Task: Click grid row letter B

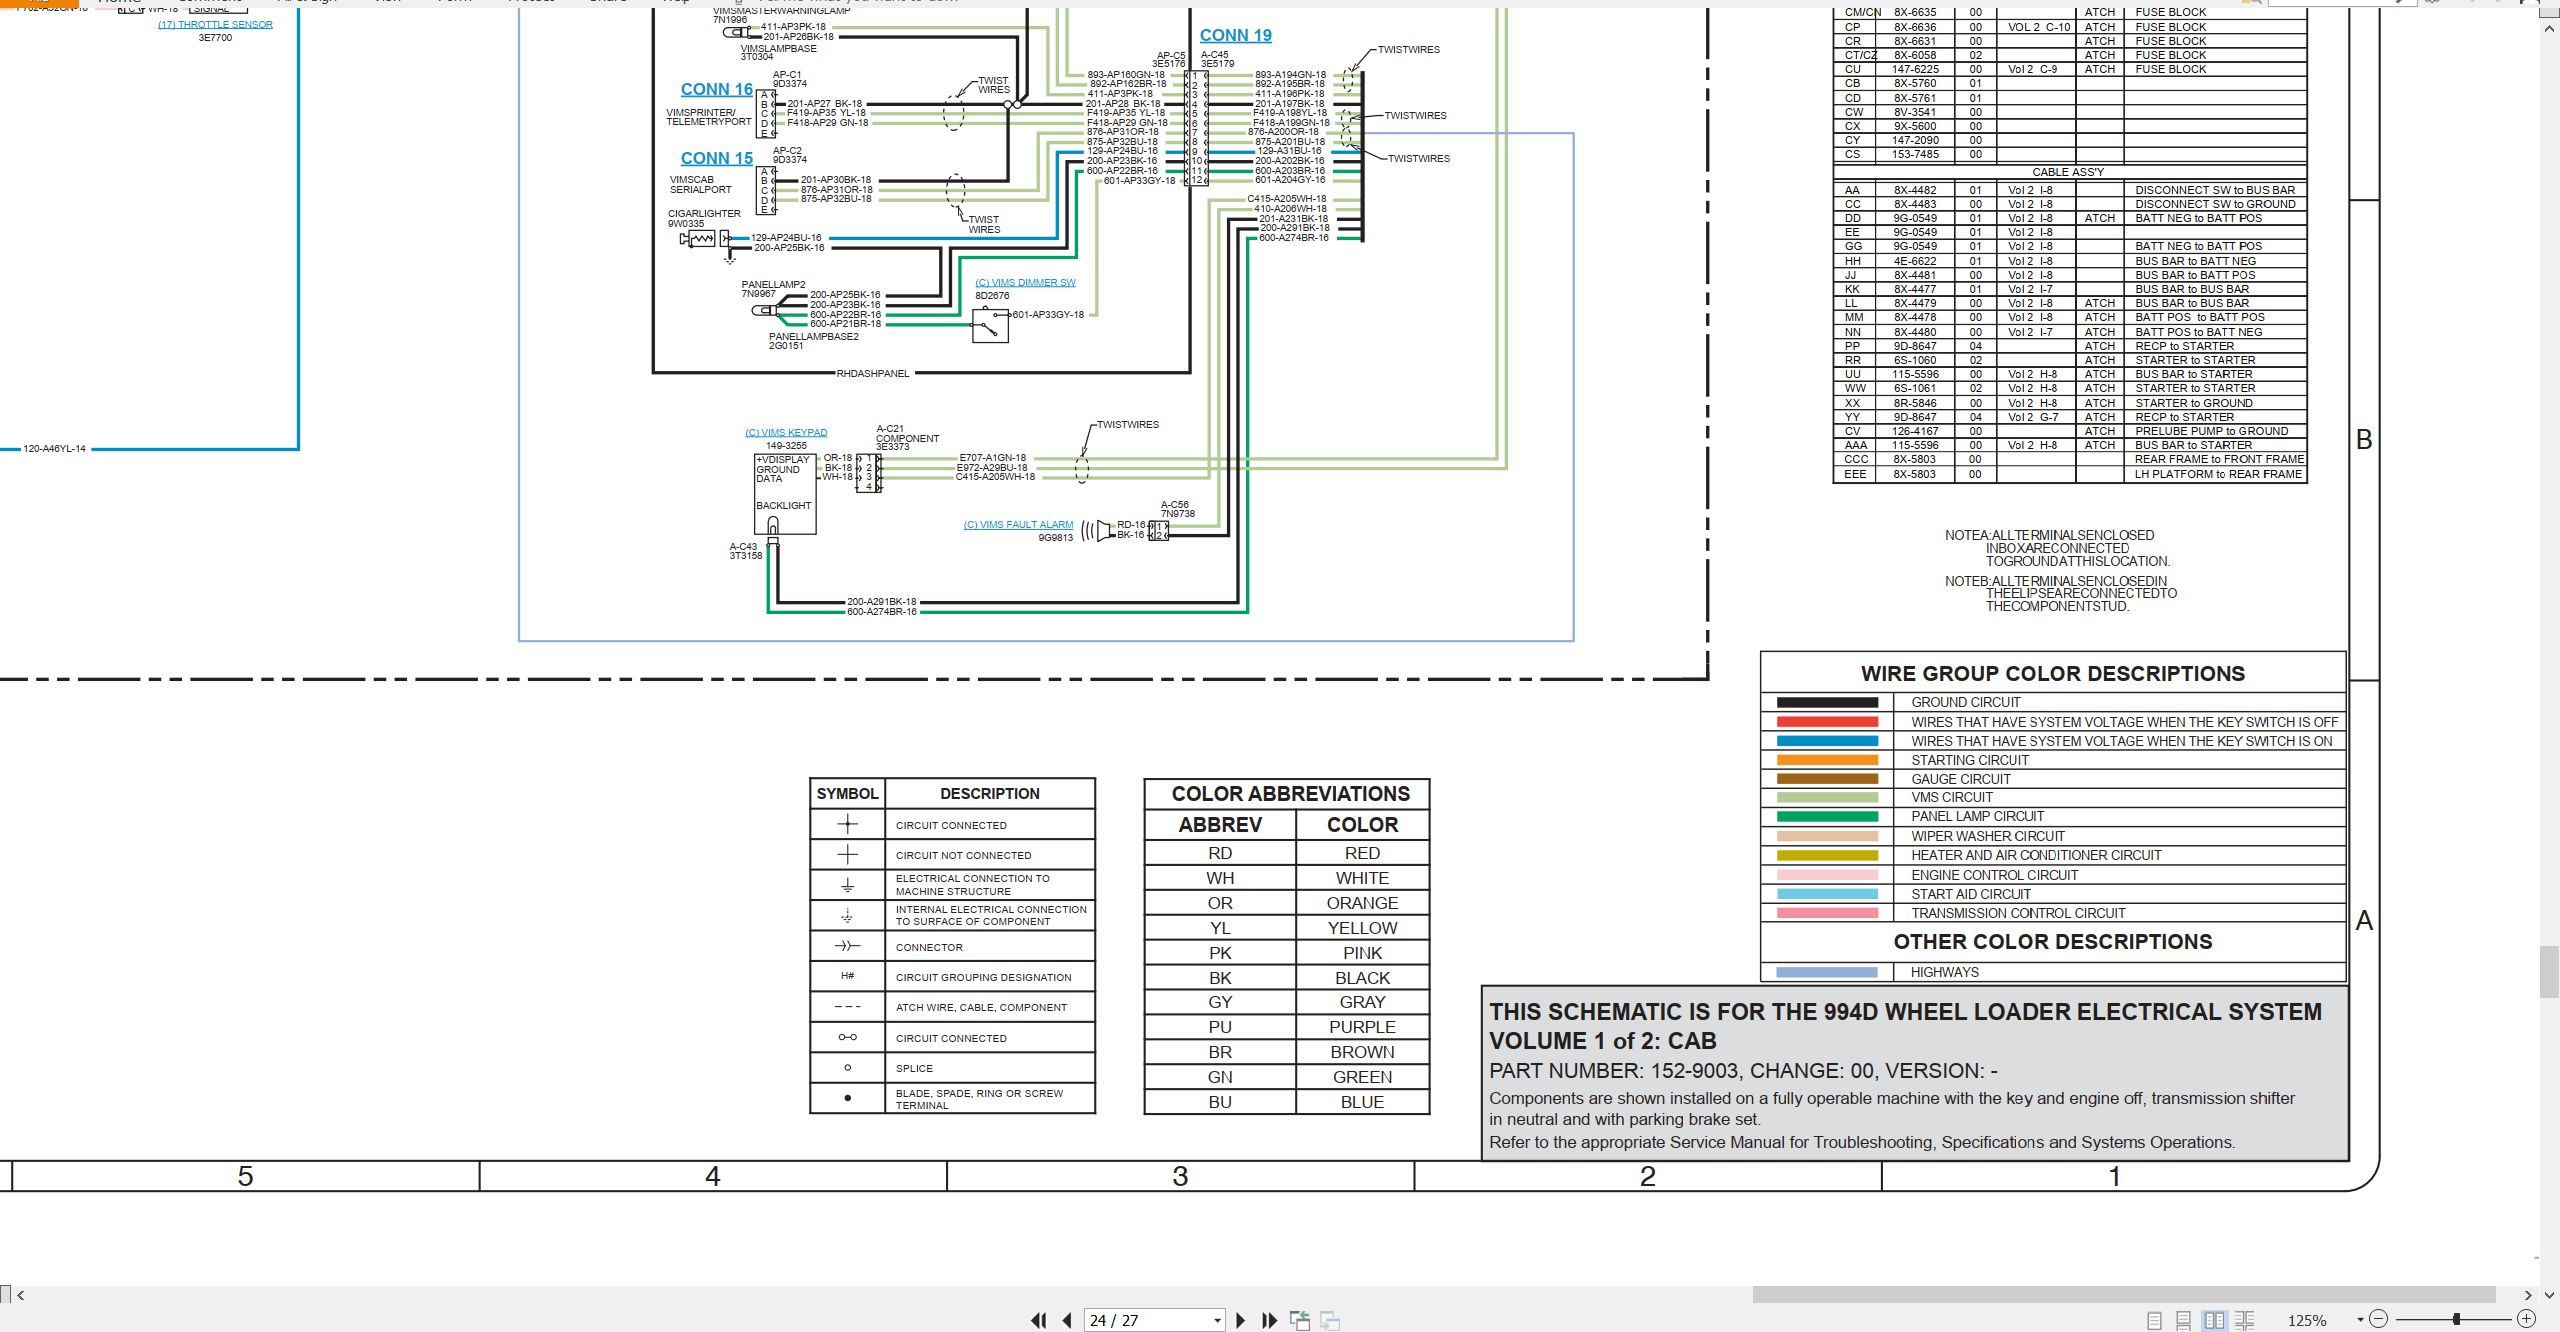Action: point(2364,439)
